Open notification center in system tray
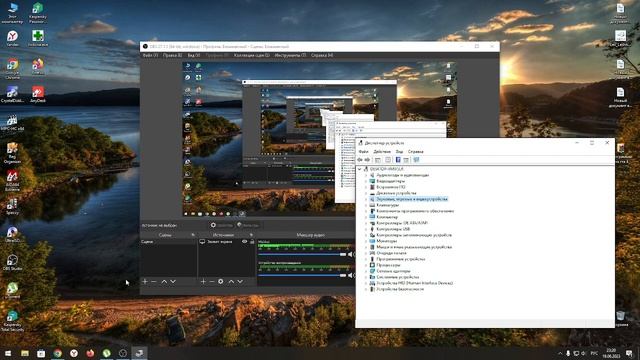The width and height of the screenshot is (640, 360). point(629,353)
